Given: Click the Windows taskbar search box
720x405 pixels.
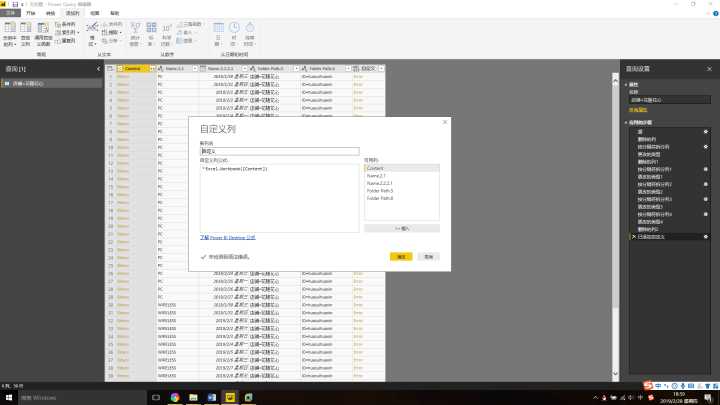Looking at the screenshot, I should tap(82, 397).
